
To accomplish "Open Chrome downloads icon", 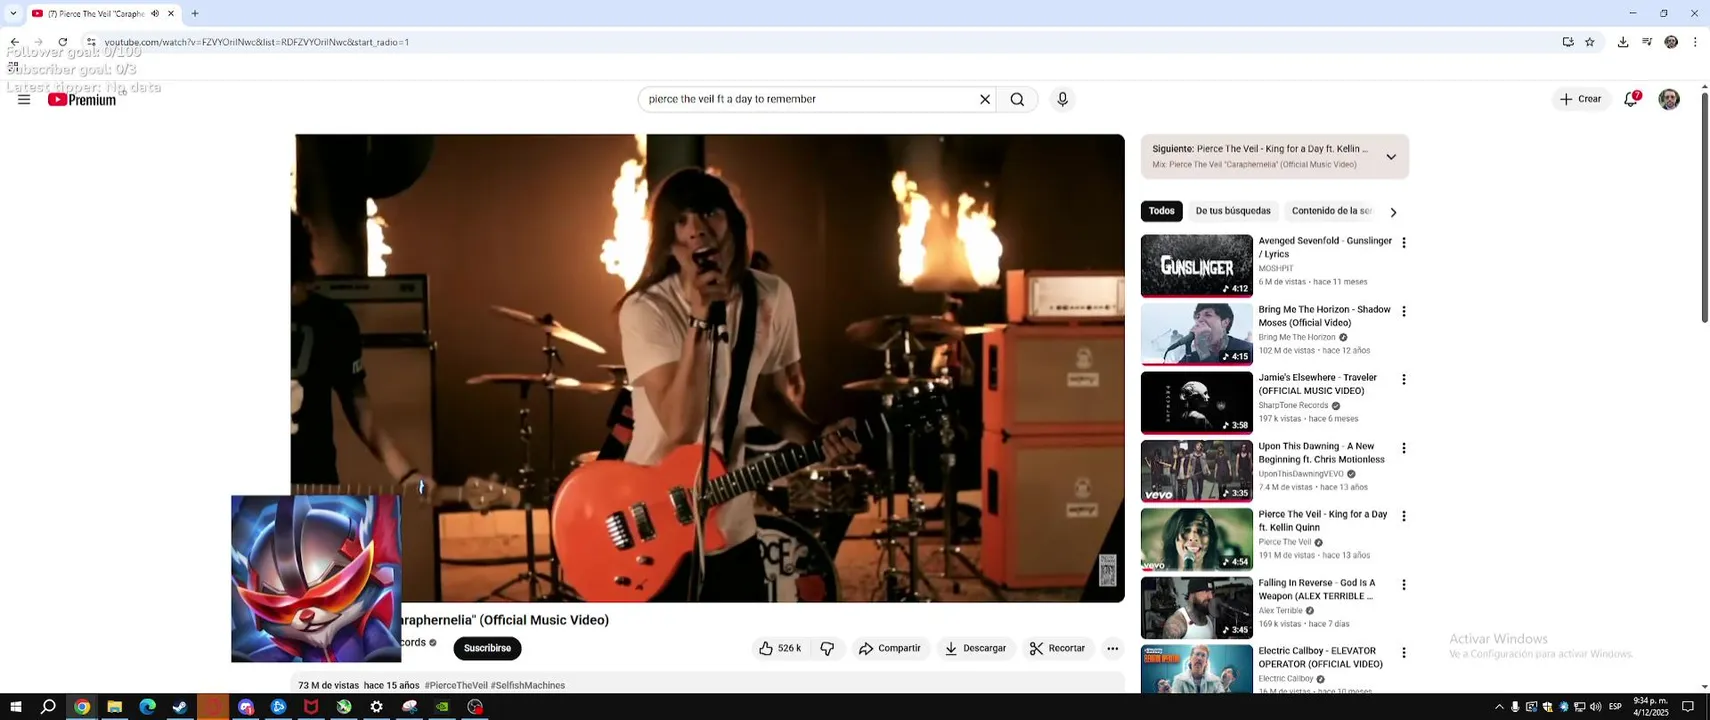I will 1623,42.
